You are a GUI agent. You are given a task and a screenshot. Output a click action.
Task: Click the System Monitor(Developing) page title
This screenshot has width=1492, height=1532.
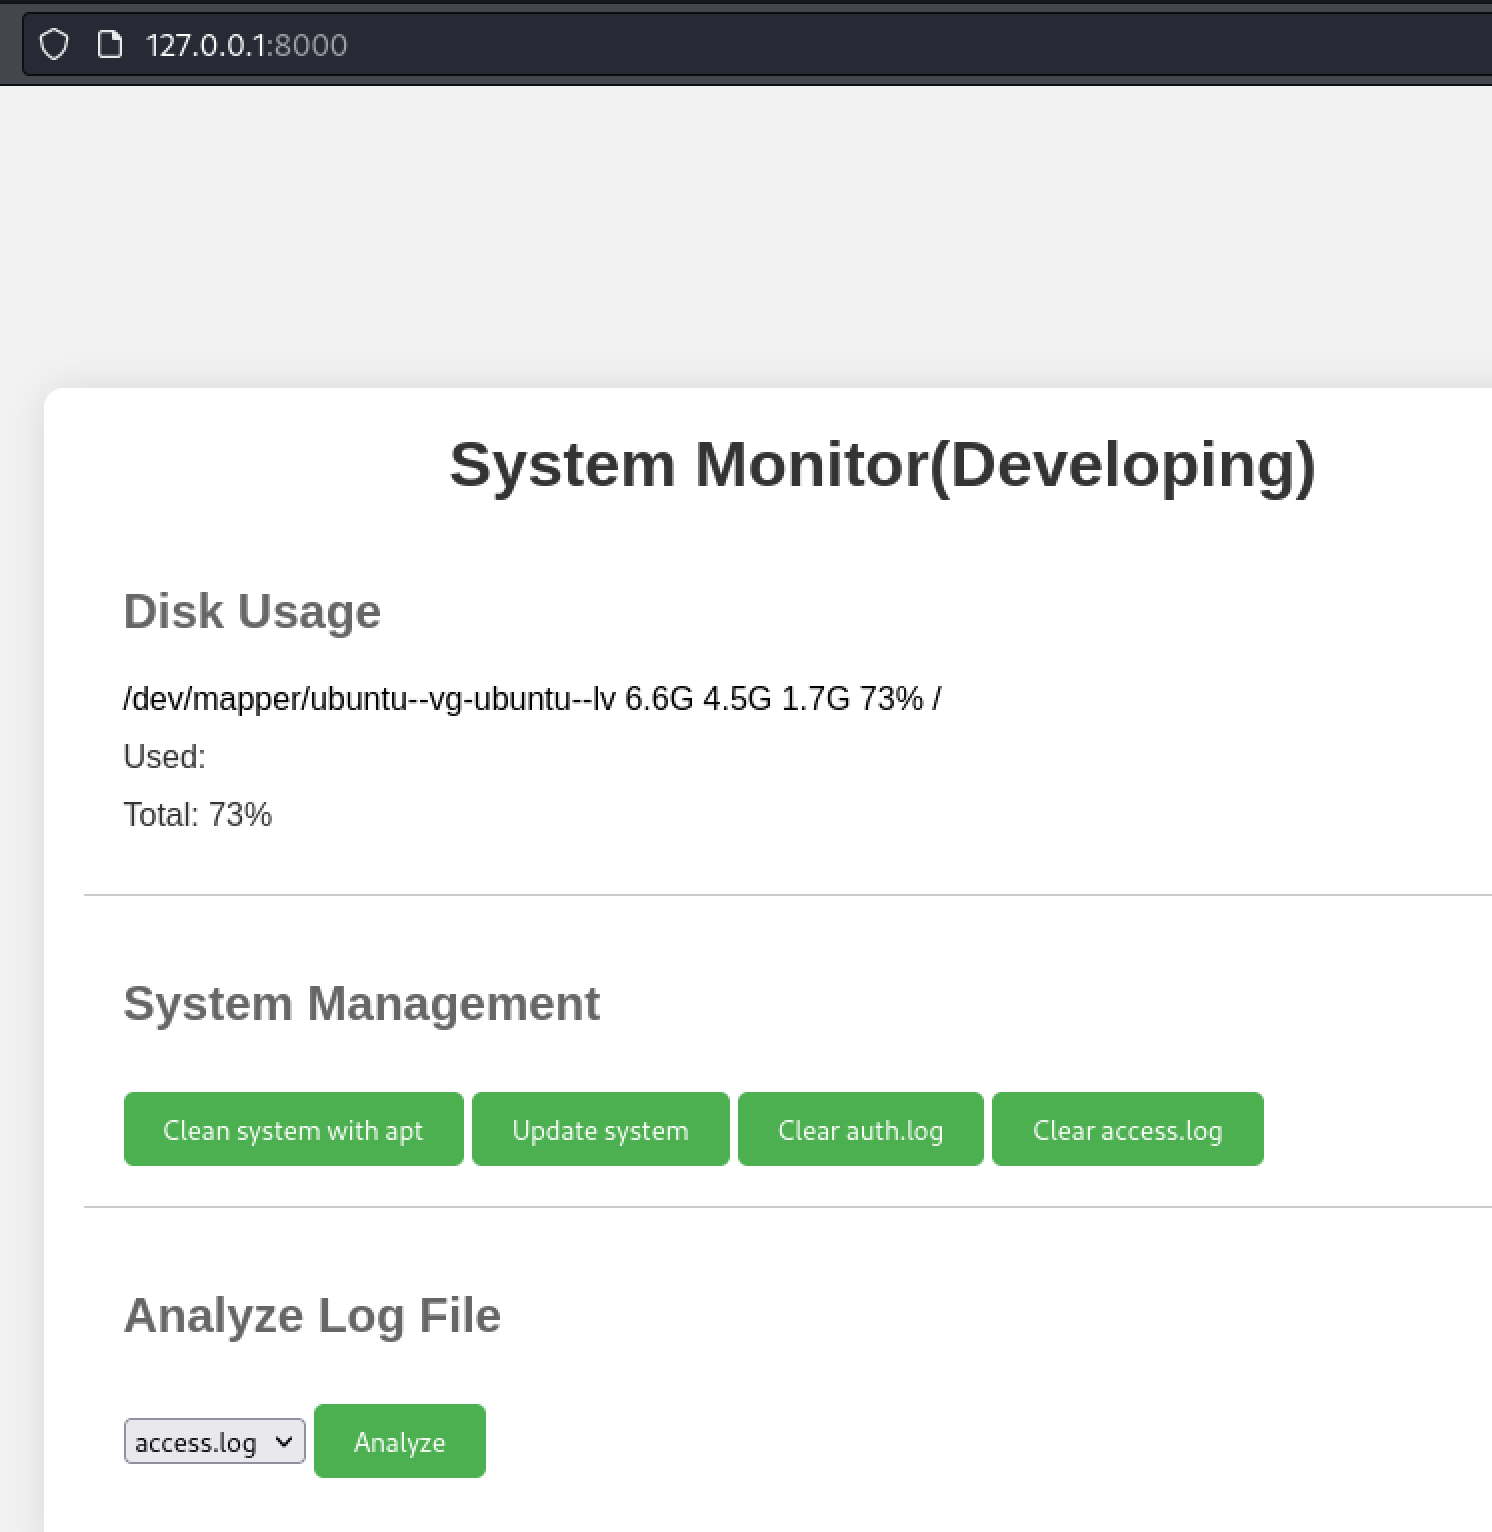(882, 464)
